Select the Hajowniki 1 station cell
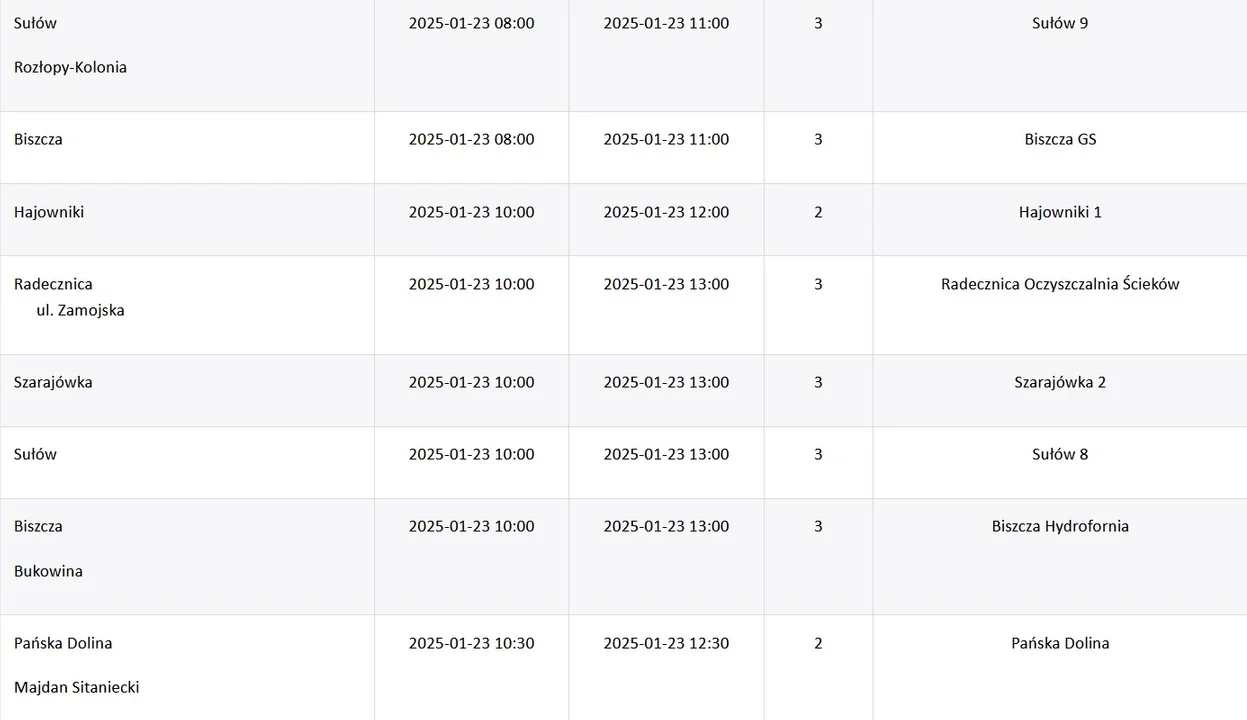The image size is (1247, 720). [1060, 219]
